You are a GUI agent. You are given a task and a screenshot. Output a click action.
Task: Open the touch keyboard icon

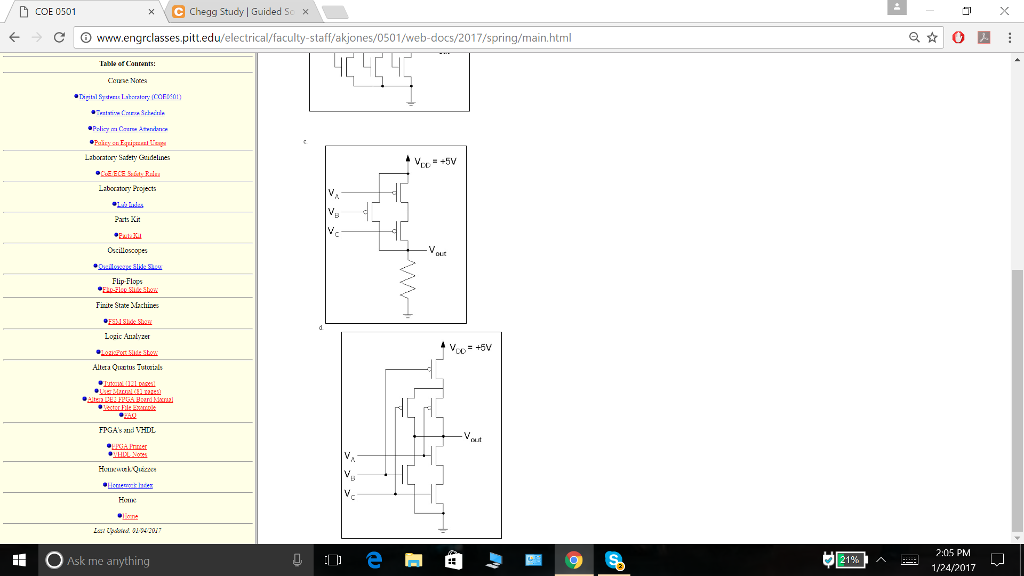pyautogui.click(x=910, y=560)
